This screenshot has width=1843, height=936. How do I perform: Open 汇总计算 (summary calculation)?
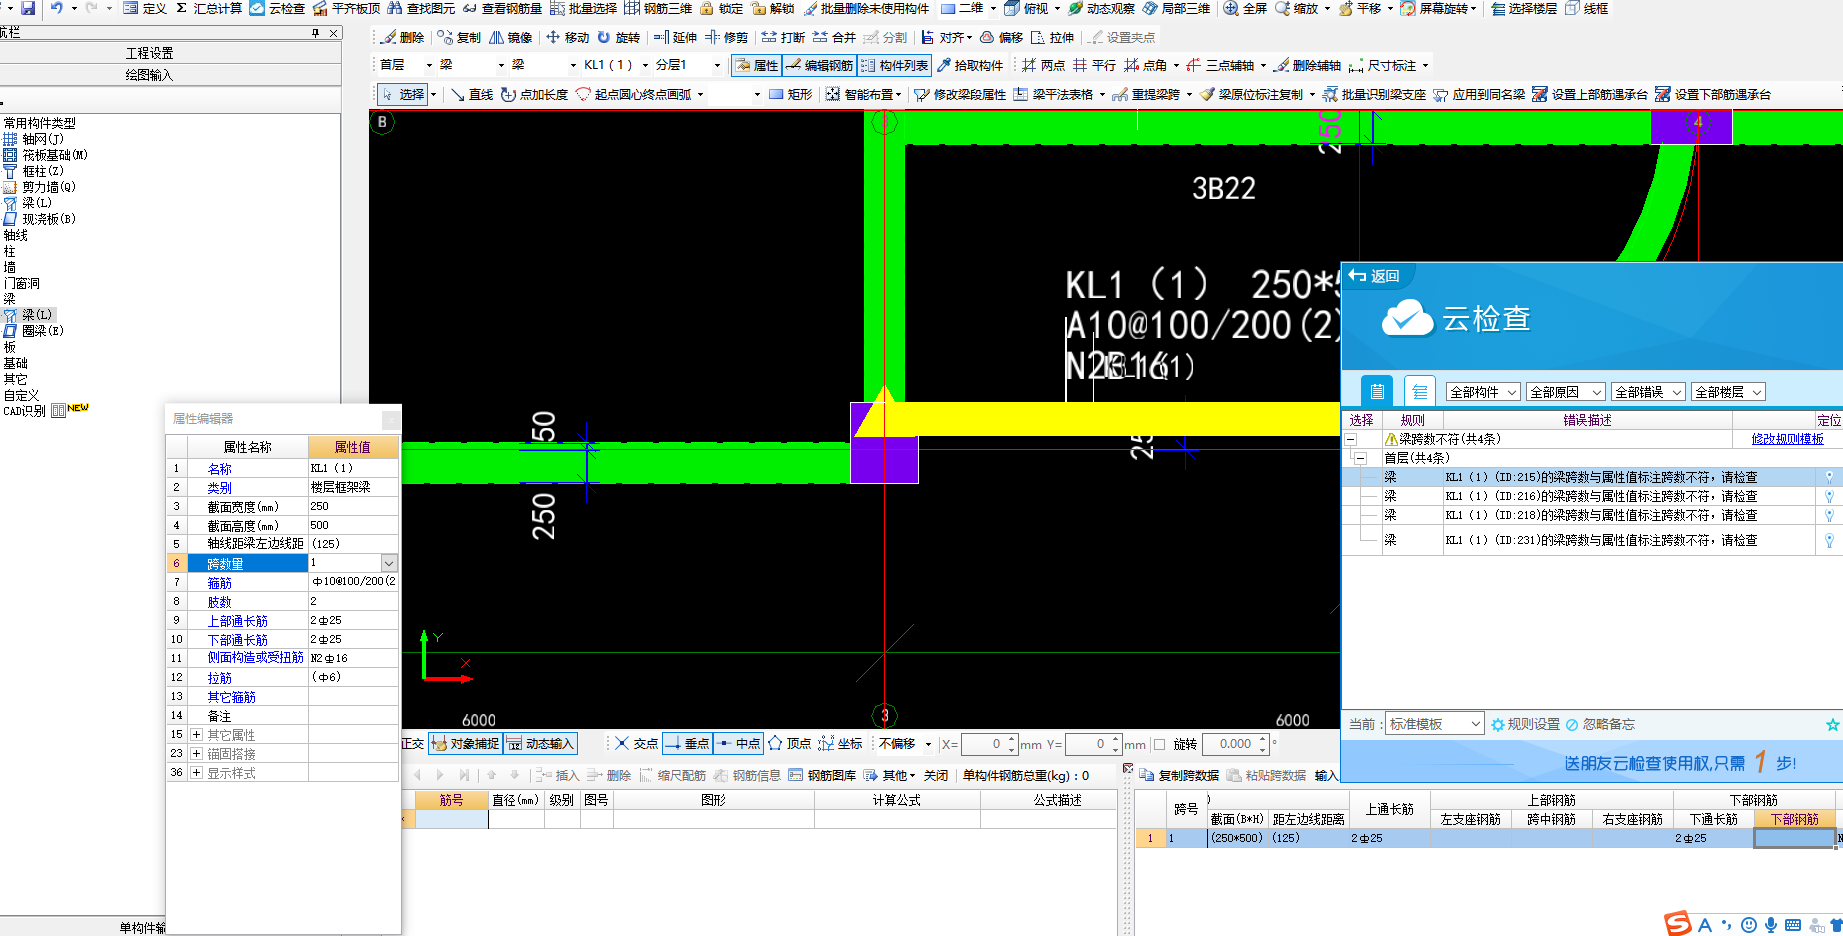(208, 8)
